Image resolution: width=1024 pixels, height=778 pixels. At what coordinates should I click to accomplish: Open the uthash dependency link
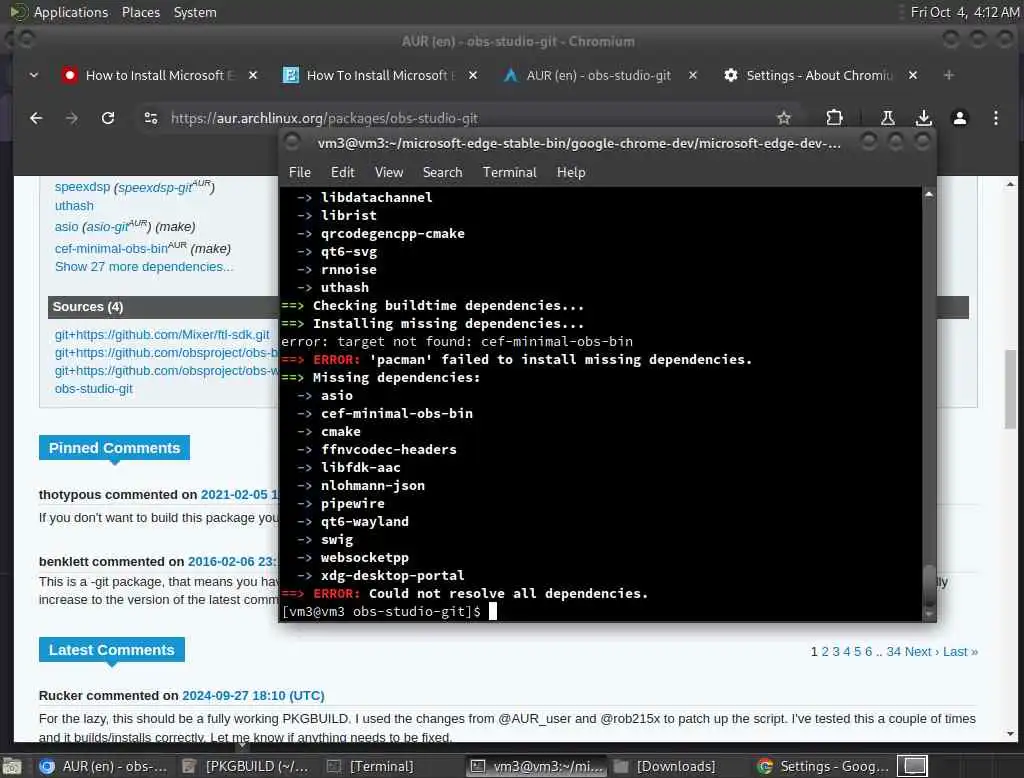click(74, 206)
